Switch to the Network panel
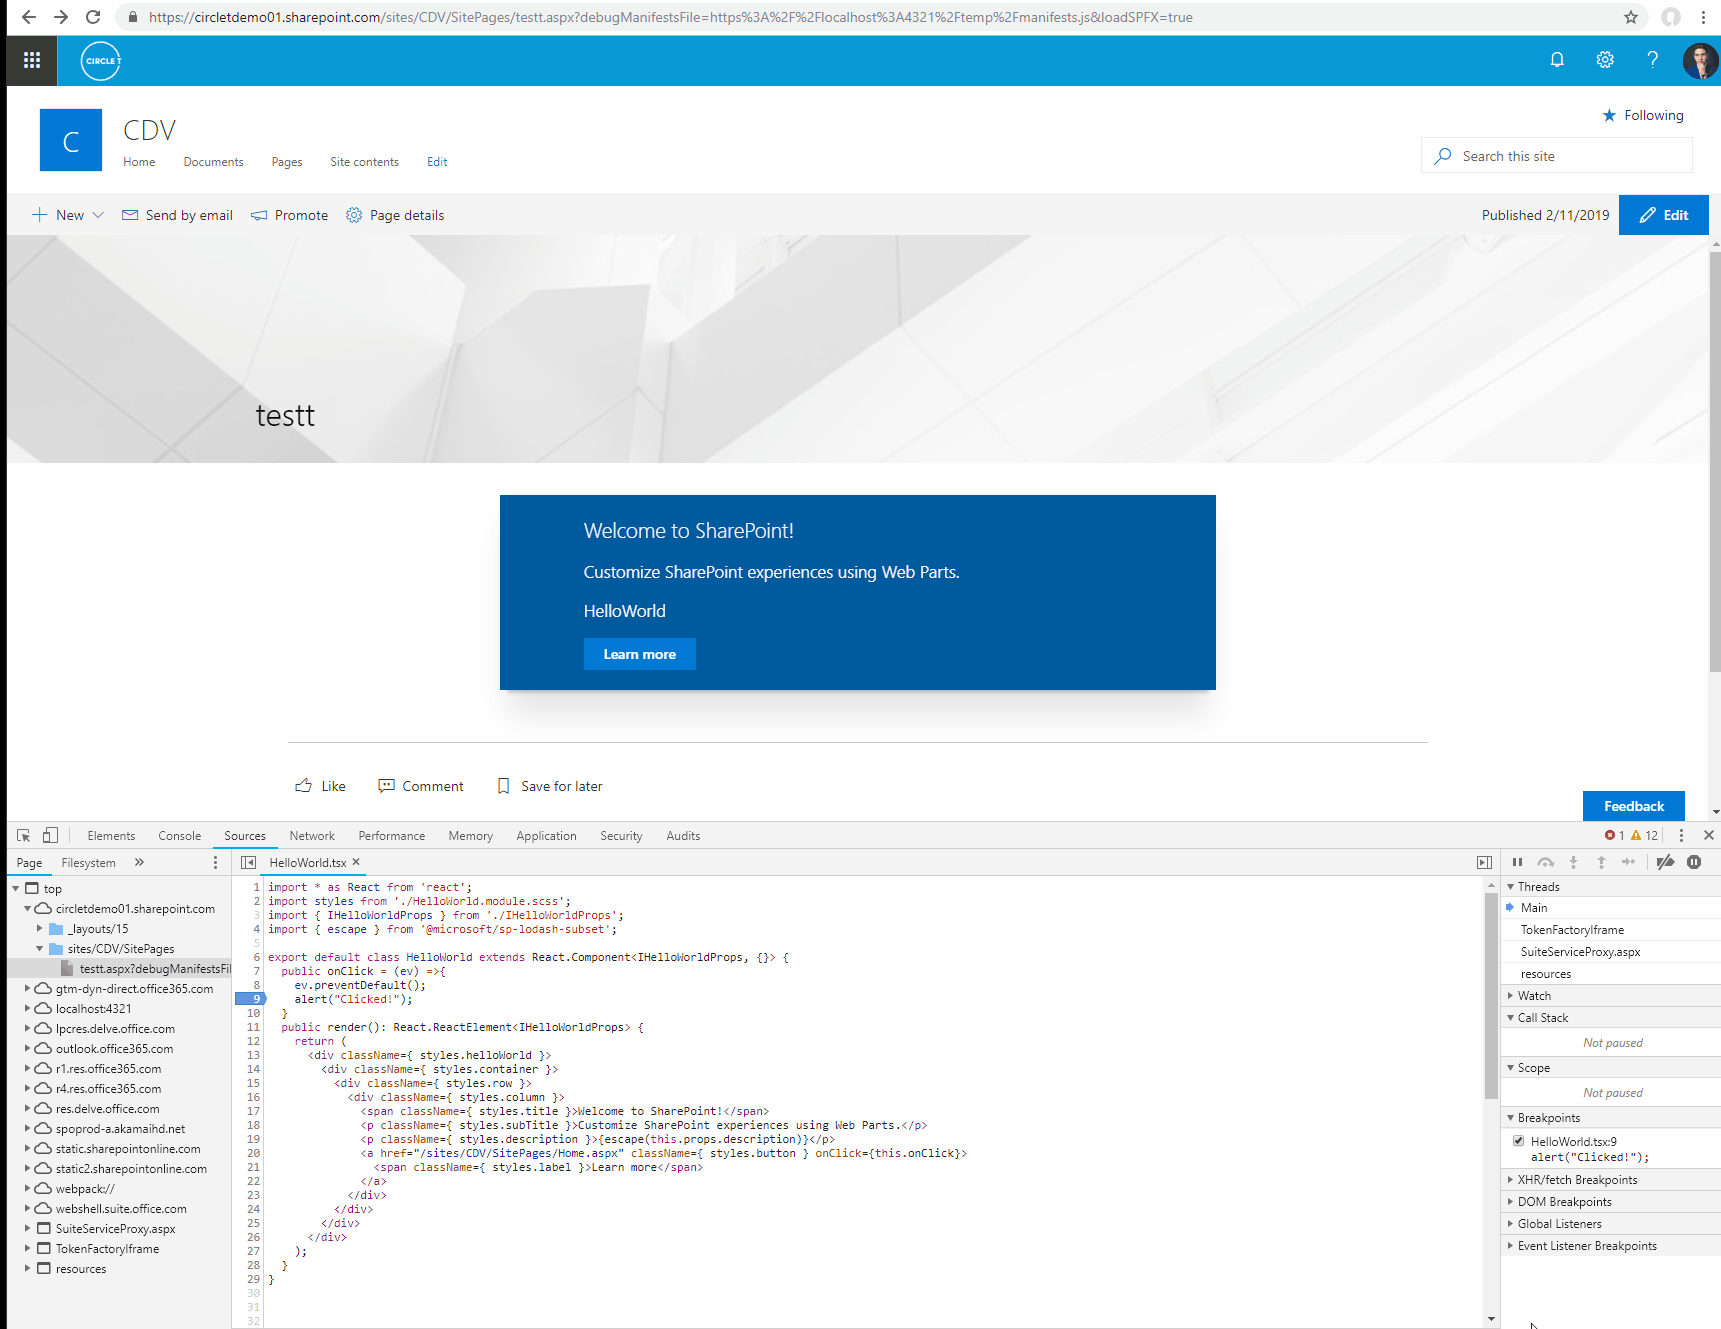This screenshot has width=1721, height=1329. tap(311, 835)
